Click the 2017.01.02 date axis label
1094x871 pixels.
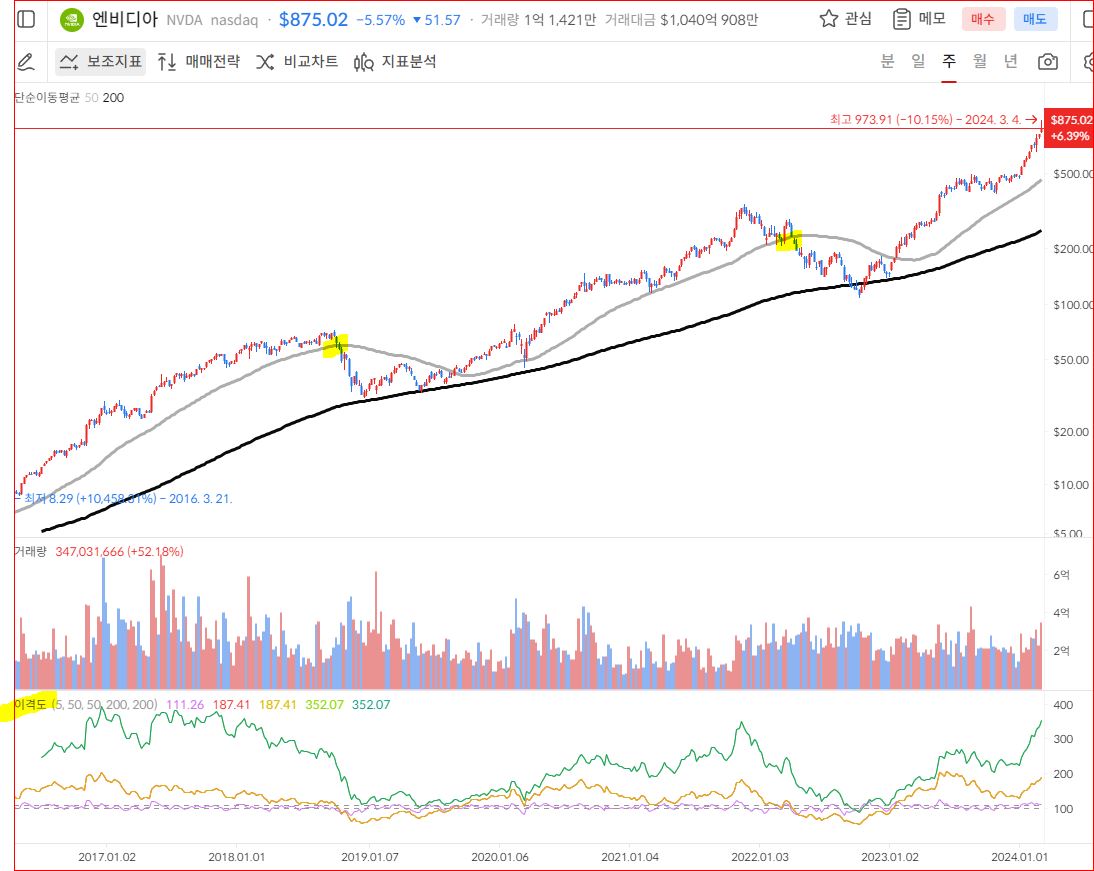pyautogui.click(x=107, y=856)
